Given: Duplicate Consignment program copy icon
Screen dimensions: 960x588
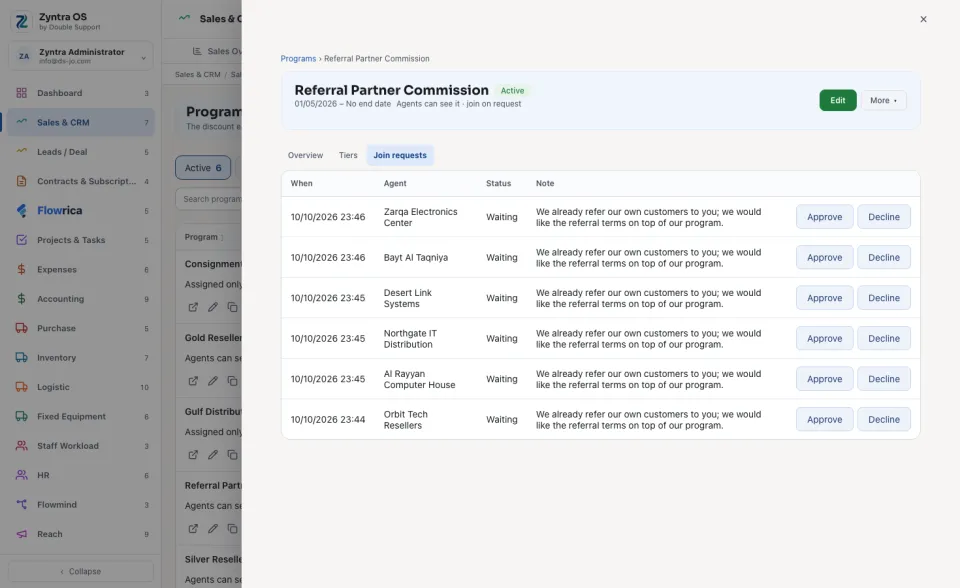Looking at the screenshot, I should click(x=232, y=307).
